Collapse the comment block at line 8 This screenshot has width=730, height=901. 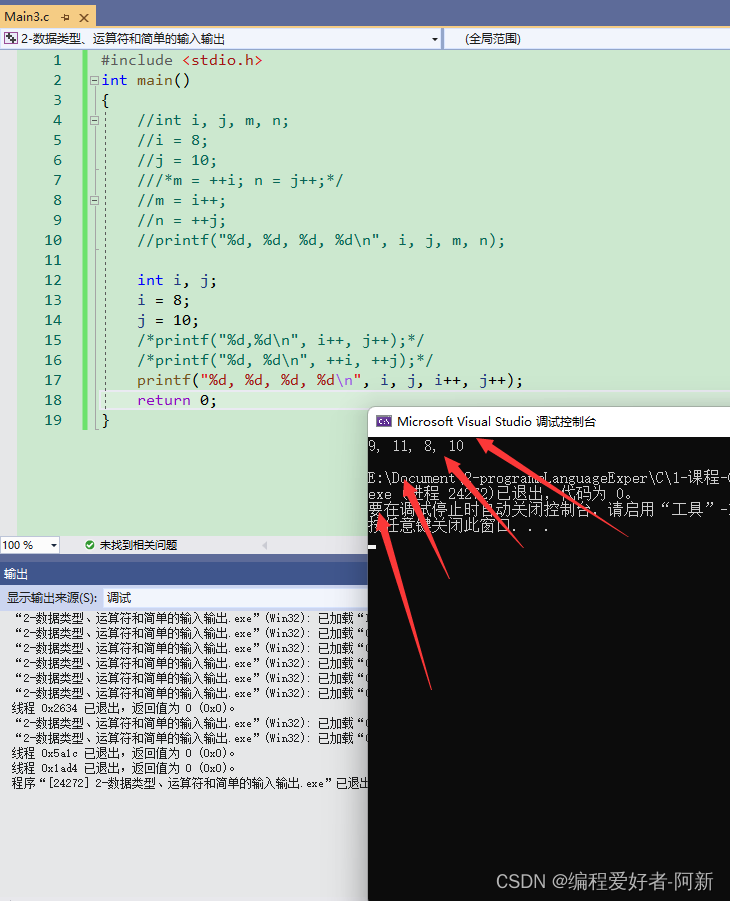point(94,201)
